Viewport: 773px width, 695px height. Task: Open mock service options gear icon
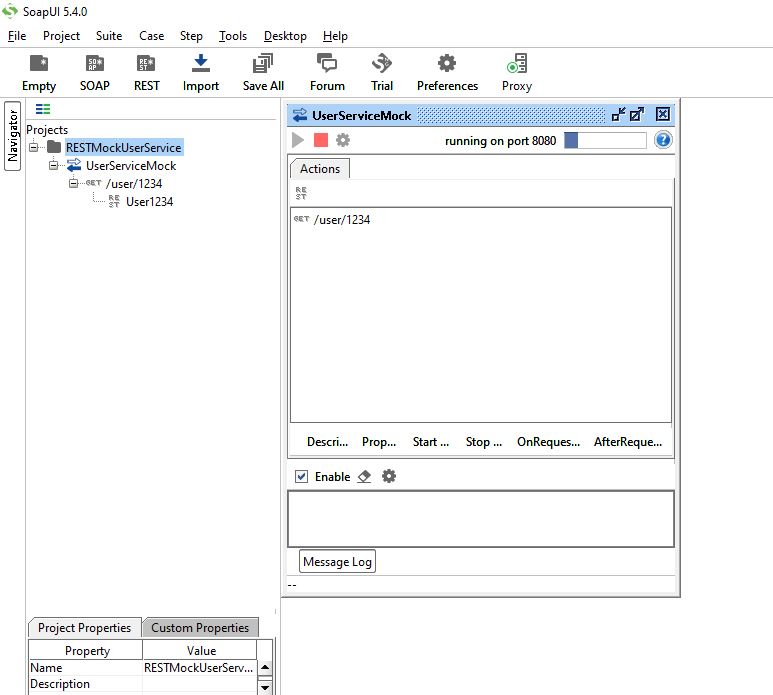pos(343,140)
